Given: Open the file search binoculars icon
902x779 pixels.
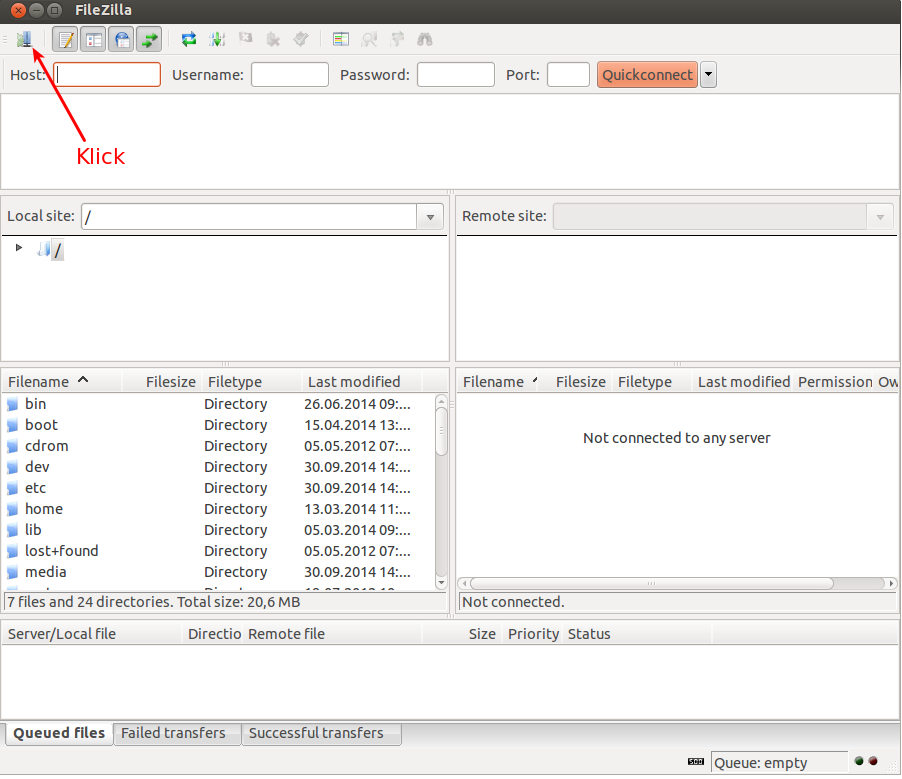Looking at the screenshot, I should [x=424, y=38].
